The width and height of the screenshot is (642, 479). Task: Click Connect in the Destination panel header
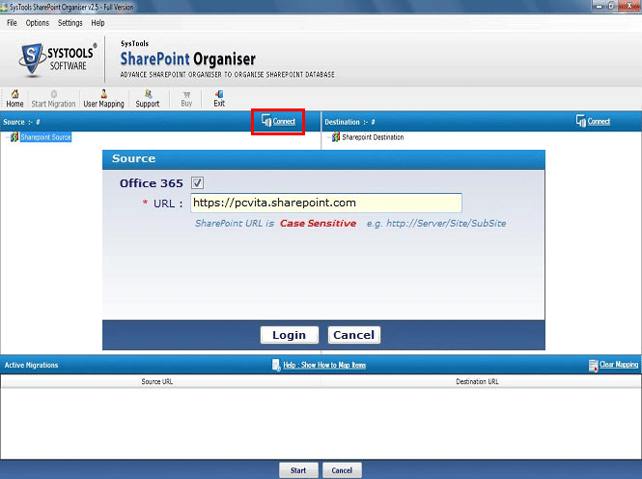pos(593,121)
